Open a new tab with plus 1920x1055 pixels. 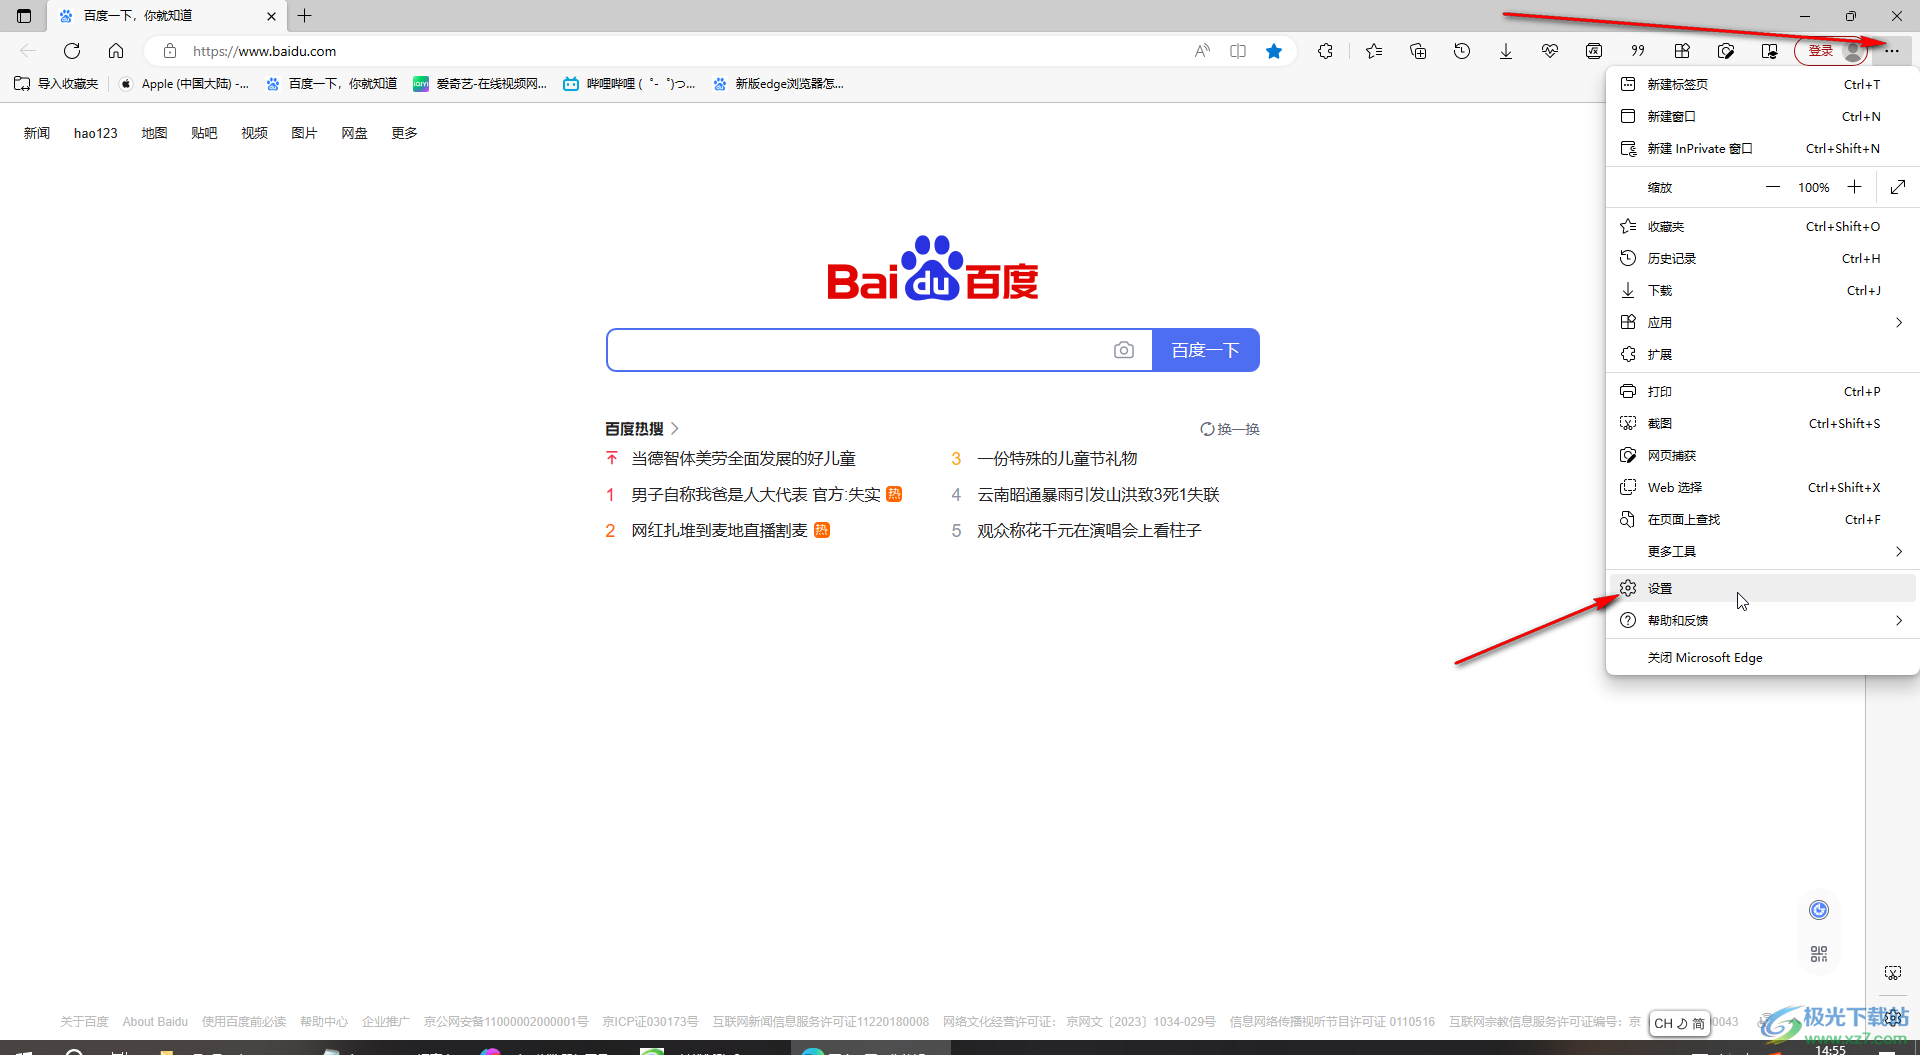(x=305, y=16)
